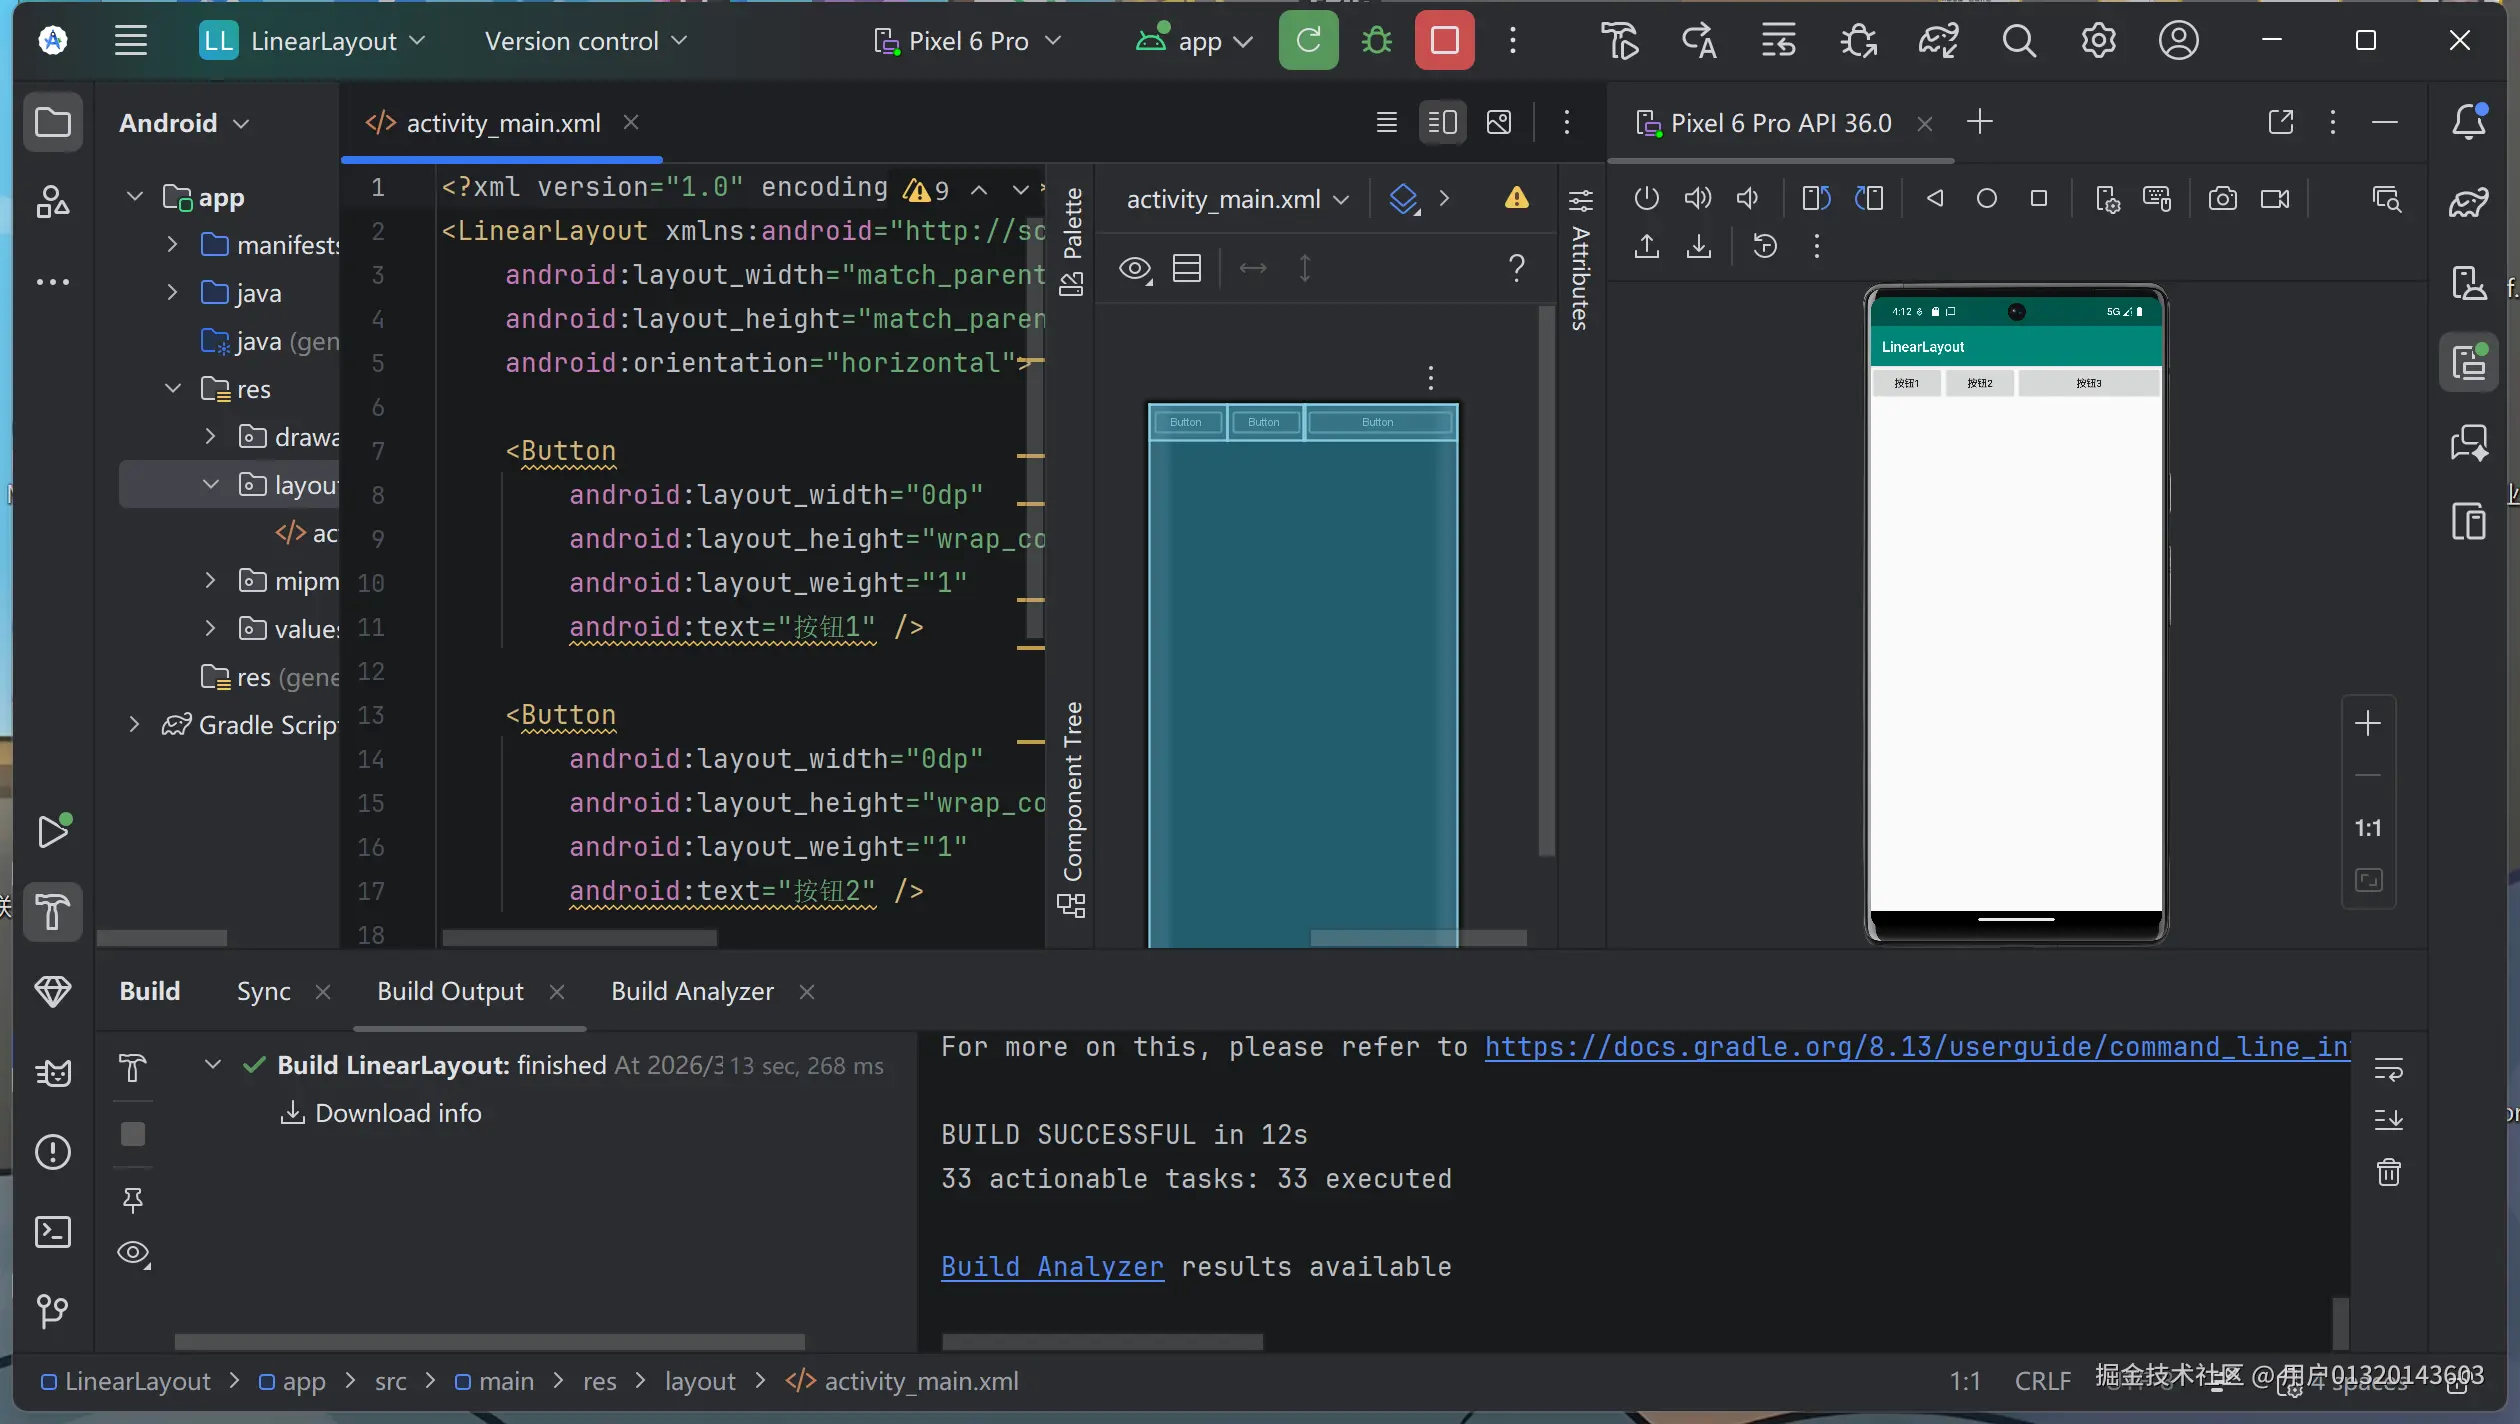The height and width of the screenshot is (1424, 2520).
Task: Open the Device Manager panel
Action: coord(2469,283)
